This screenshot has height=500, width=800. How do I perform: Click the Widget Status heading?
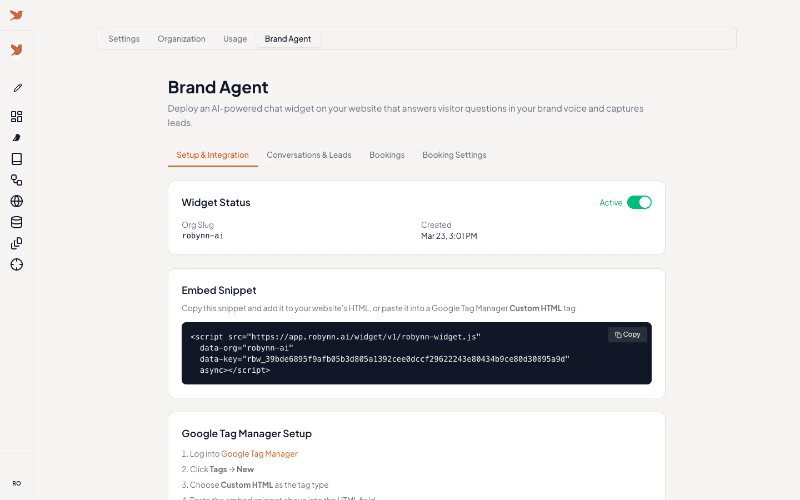[x=216, y=203]
